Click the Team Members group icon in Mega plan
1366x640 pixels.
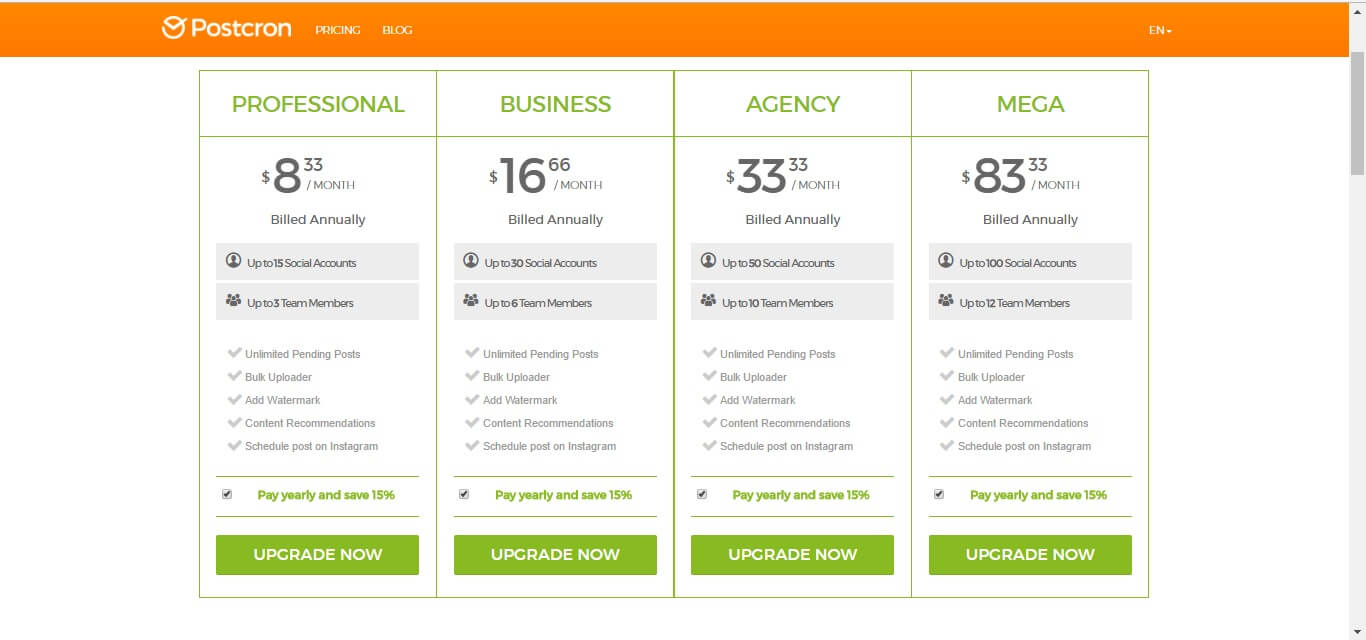(x=946, y=301)
